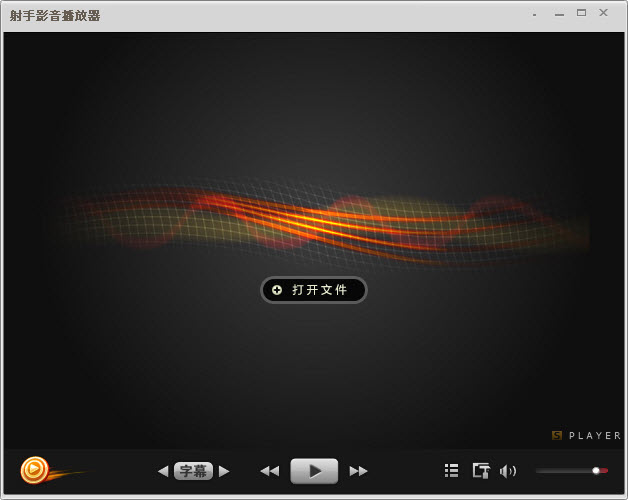Click the 打开文件 open file button
The width and height of the screenshot is (628, 500).
tap(314, 290)
